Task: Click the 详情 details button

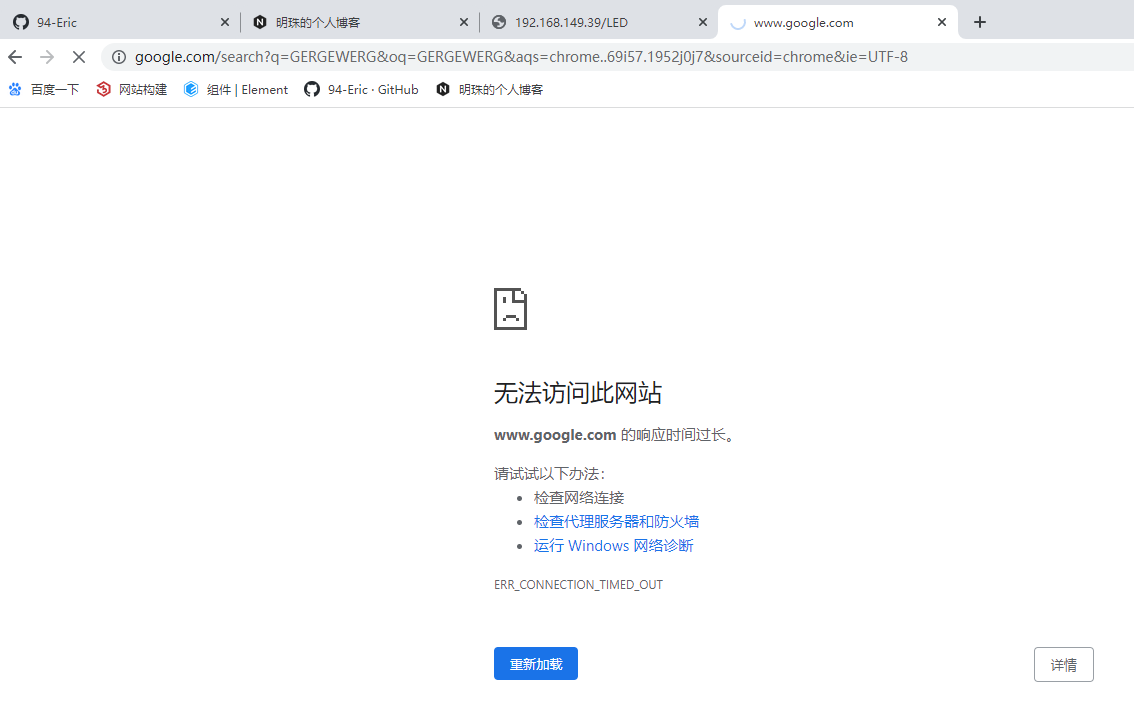Action: (1063, 664)
